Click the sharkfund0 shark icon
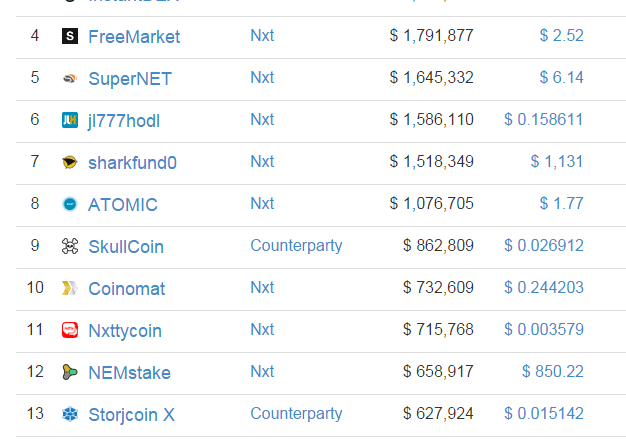This screenshot has width=626, height=440. point(70,162)
